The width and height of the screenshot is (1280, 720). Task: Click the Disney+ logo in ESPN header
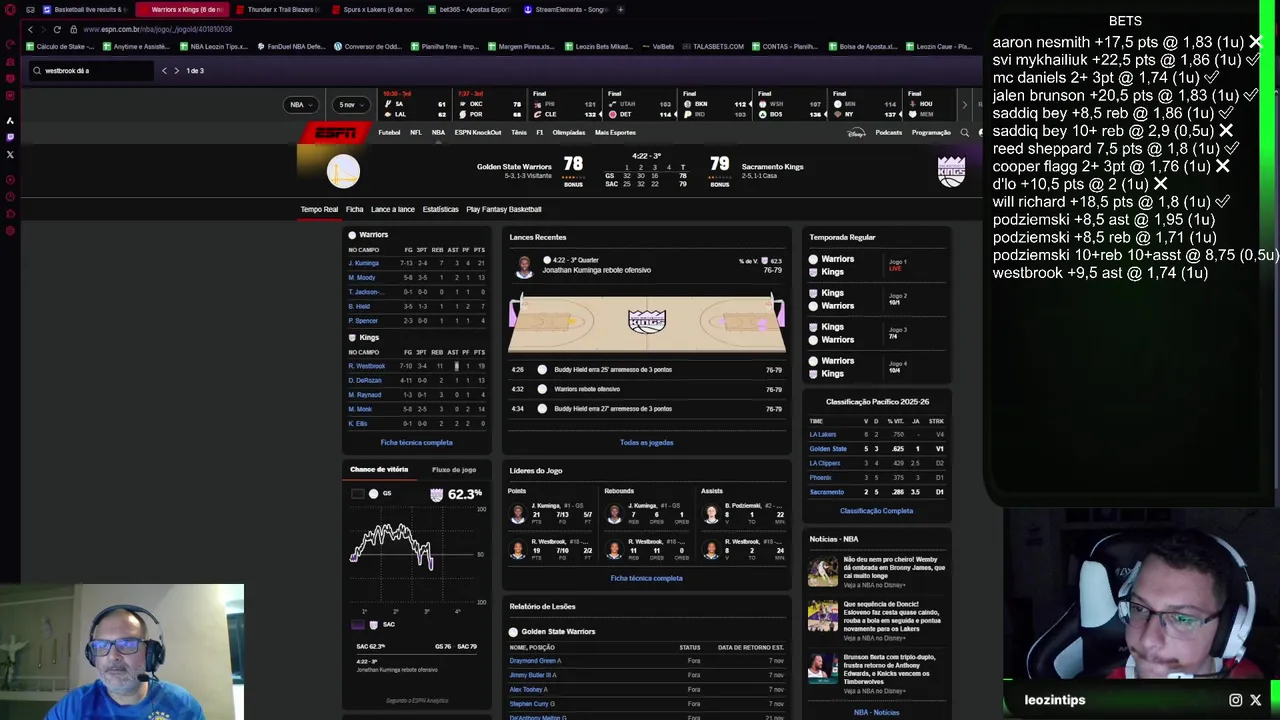[857, 133]
